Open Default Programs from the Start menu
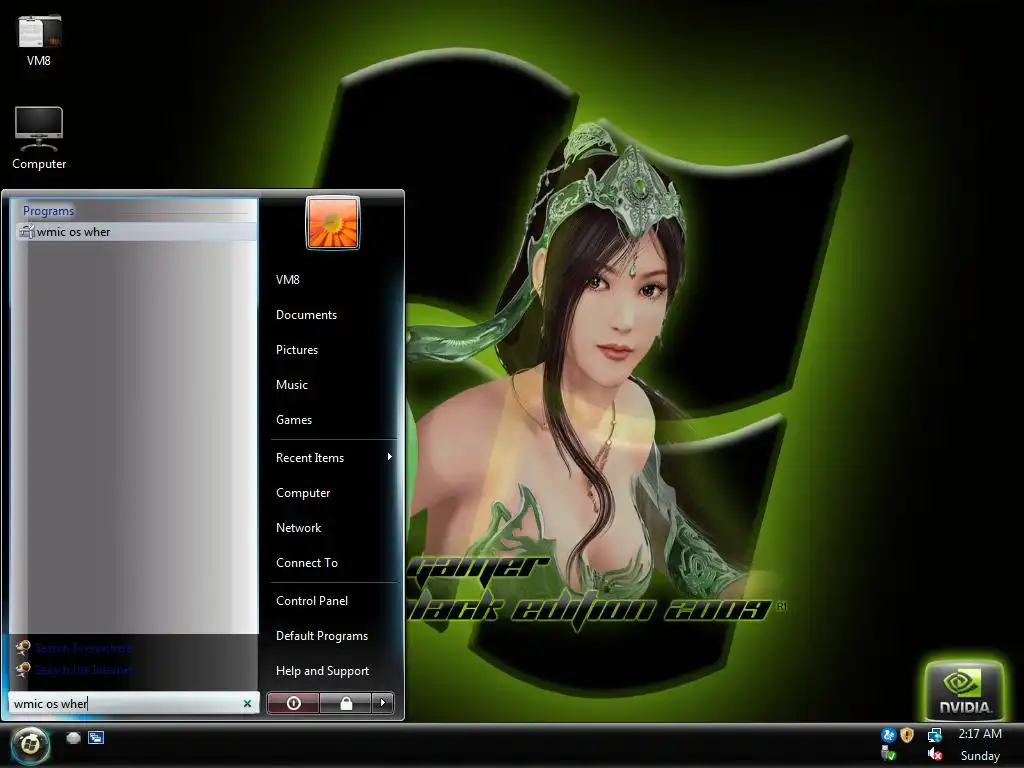This screenshot has width=1024, height=768. coord(322,636)
